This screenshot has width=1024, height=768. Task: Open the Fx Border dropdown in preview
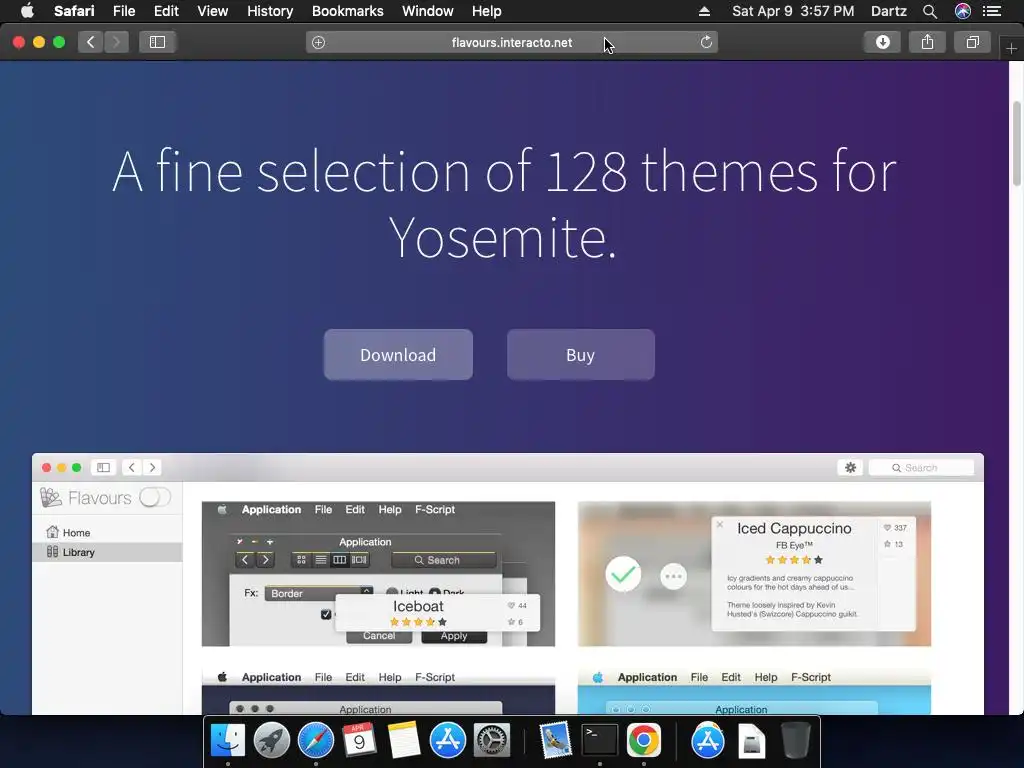319,593
